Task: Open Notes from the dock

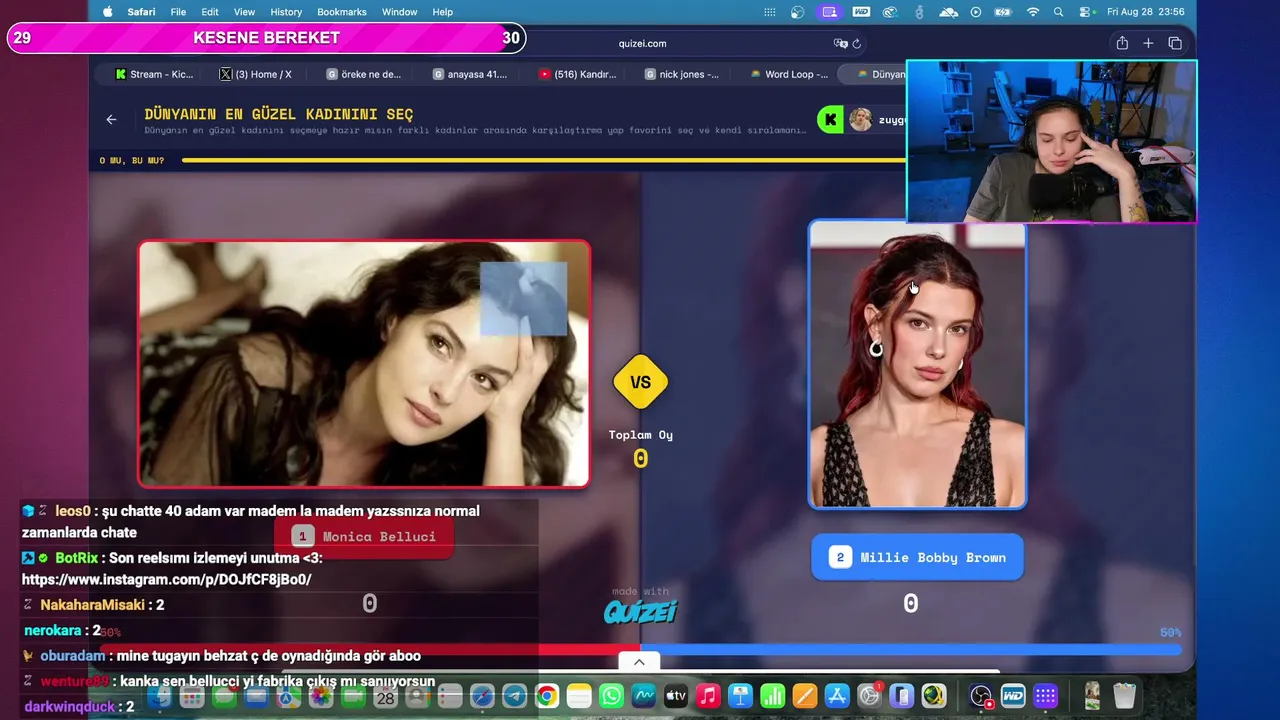Action: click(x=579, y=696)
